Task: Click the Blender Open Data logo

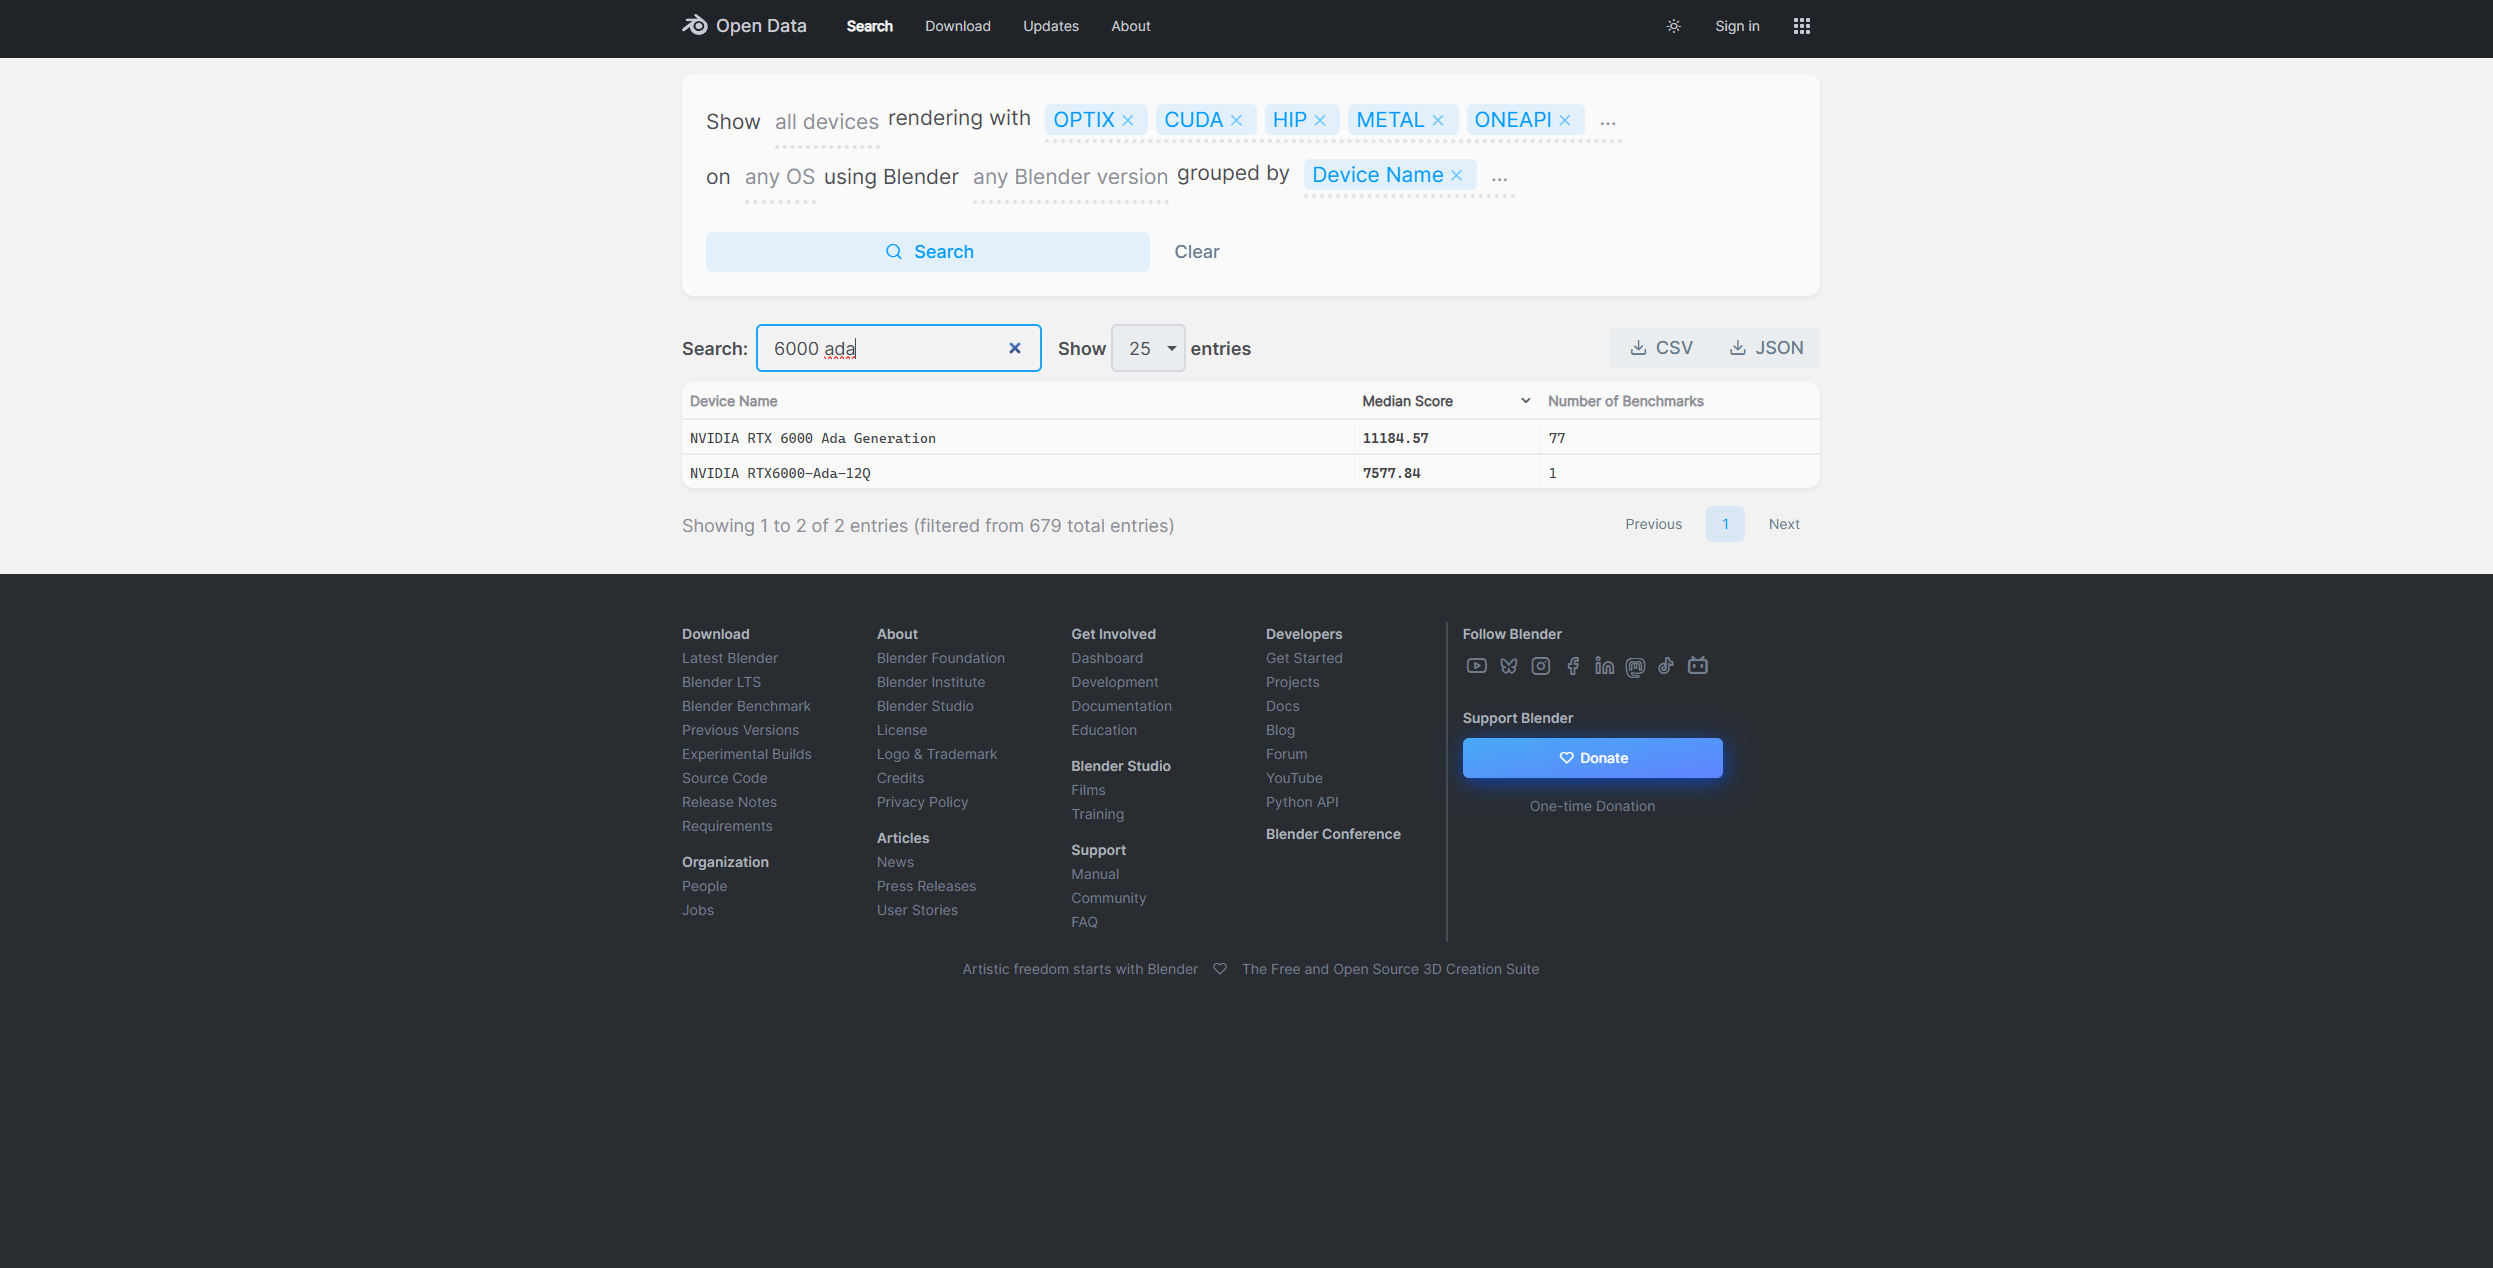Action: (x=744, y=26)
